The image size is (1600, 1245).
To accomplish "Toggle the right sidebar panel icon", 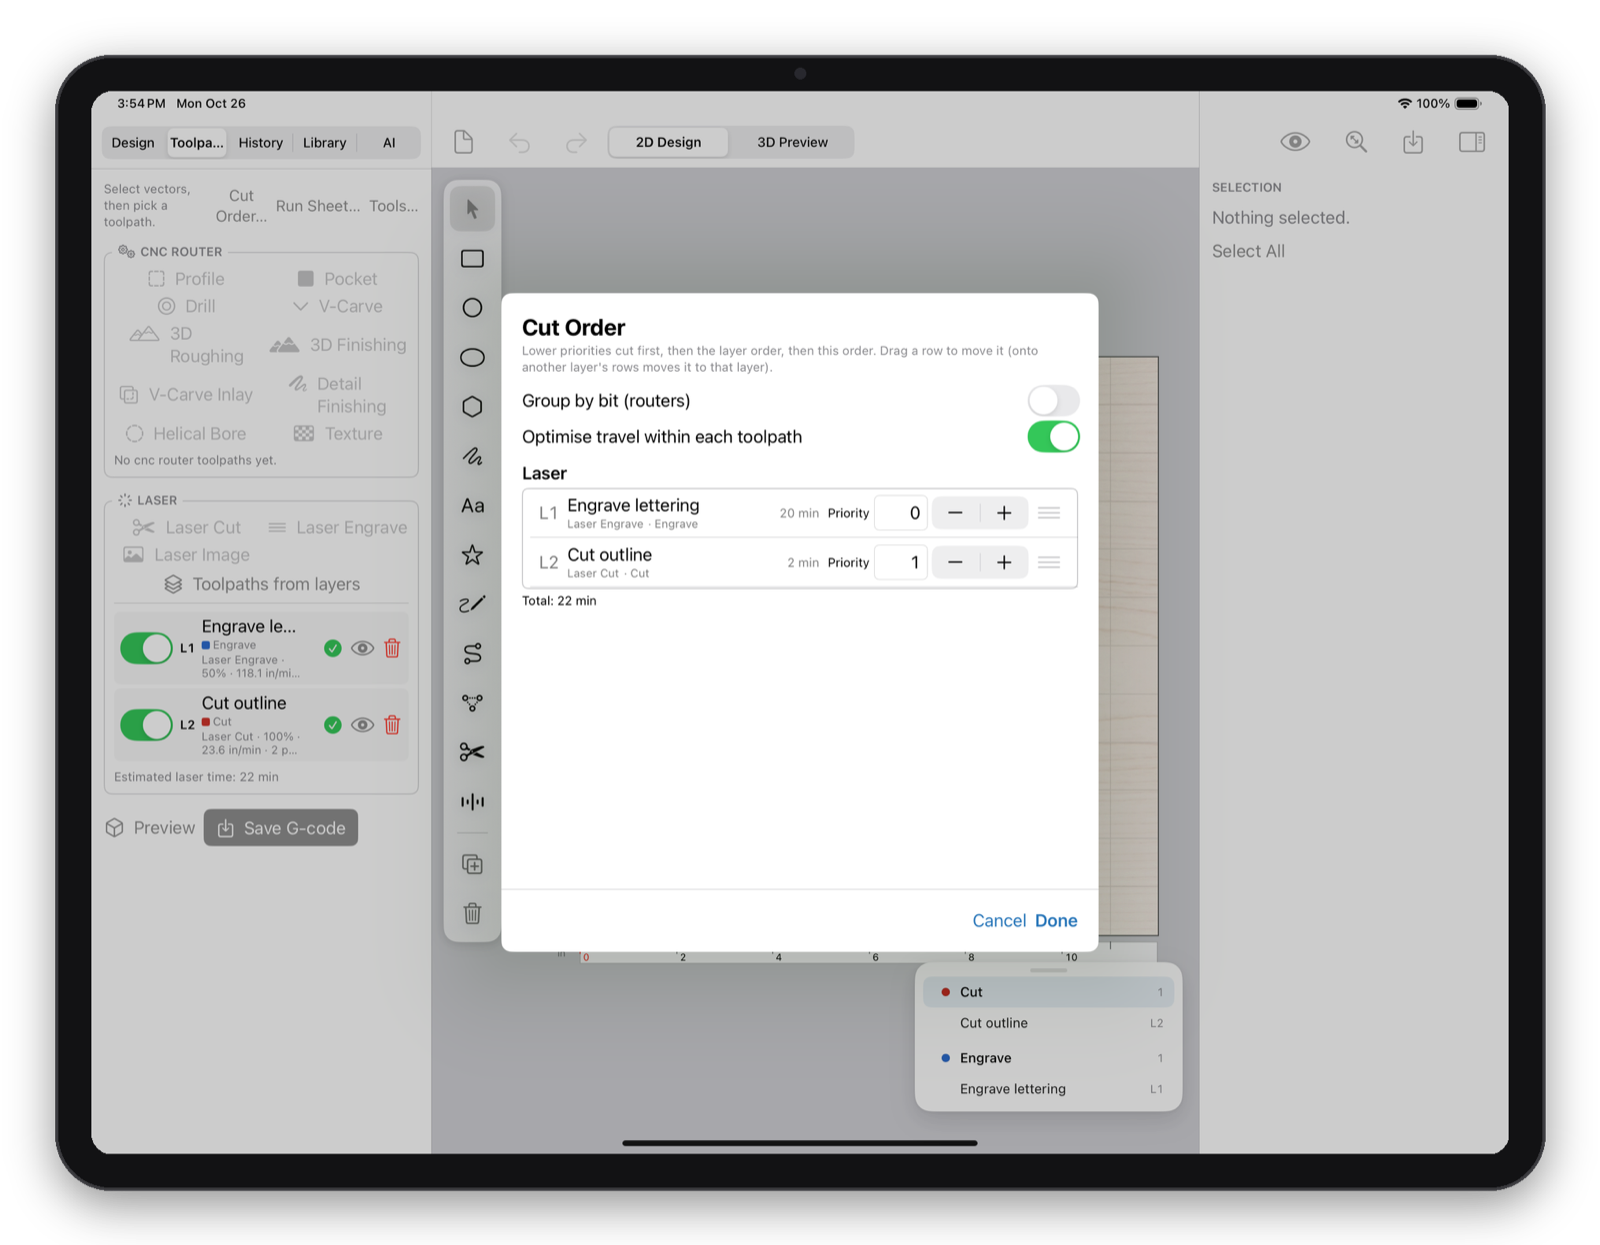I will pos(1472,142).
